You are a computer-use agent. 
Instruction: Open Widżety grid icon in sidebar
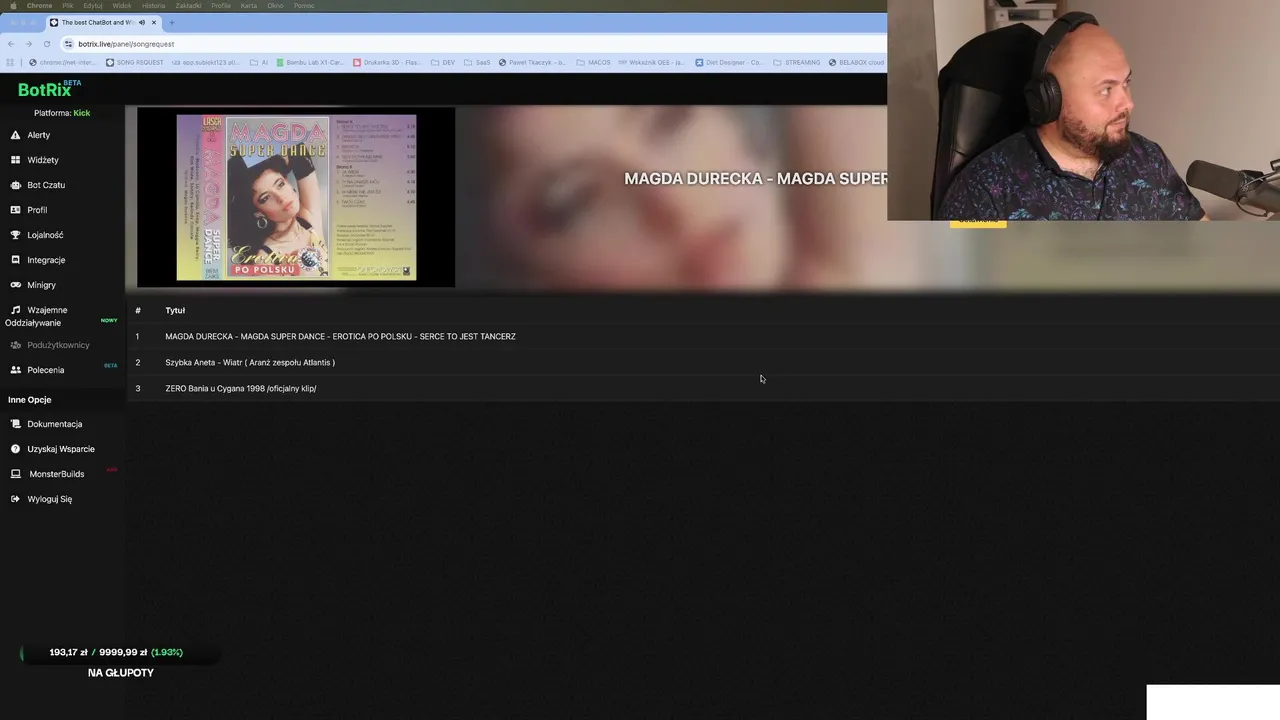pyautogui.click(x=15, y=160)
